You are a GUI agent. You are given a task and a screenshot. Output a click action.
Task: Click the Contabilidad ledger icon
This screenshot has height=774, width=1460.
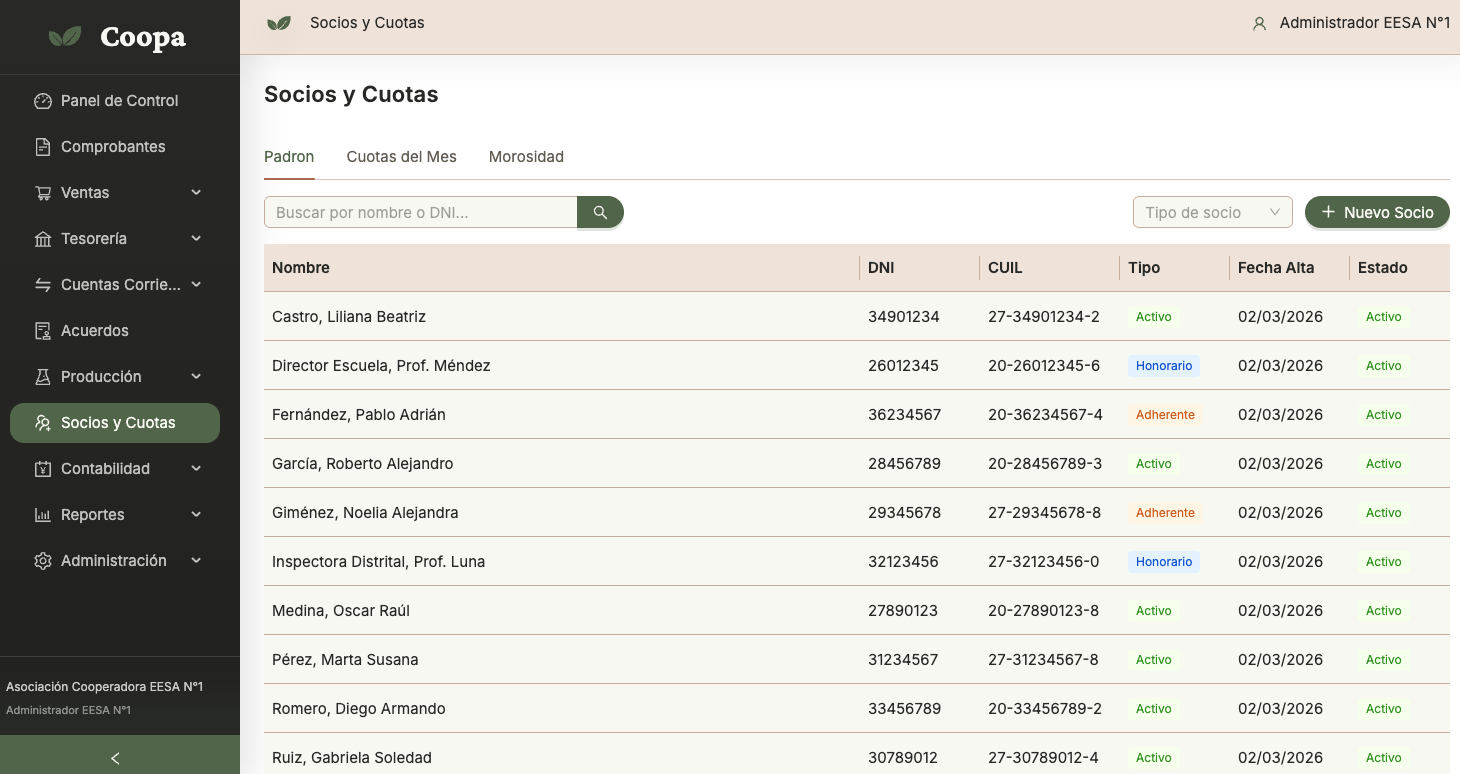tap(43, 469)
